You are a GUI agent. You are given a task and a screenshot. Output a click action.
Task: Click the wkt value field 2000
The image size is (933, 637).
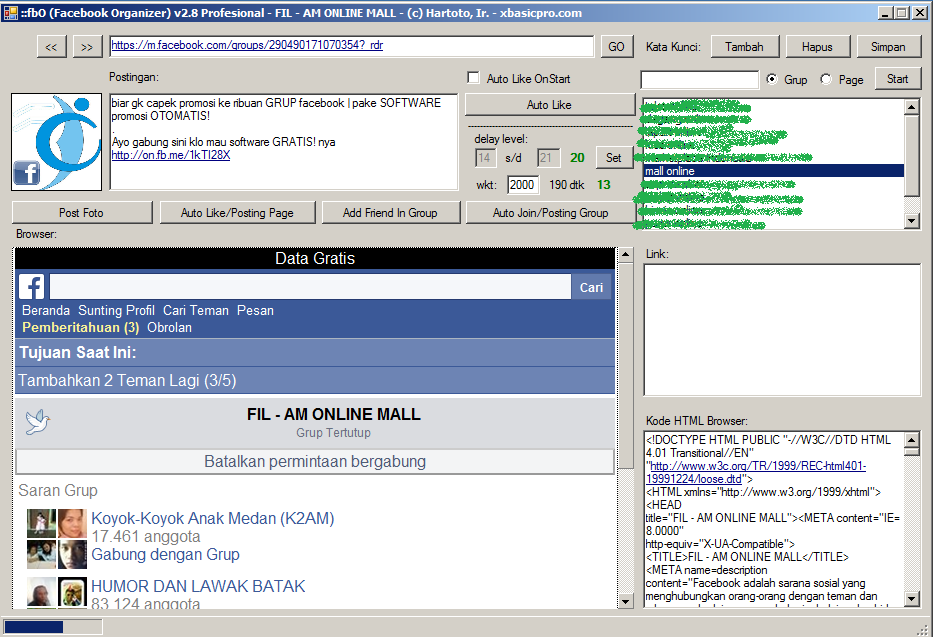point(522,184)
